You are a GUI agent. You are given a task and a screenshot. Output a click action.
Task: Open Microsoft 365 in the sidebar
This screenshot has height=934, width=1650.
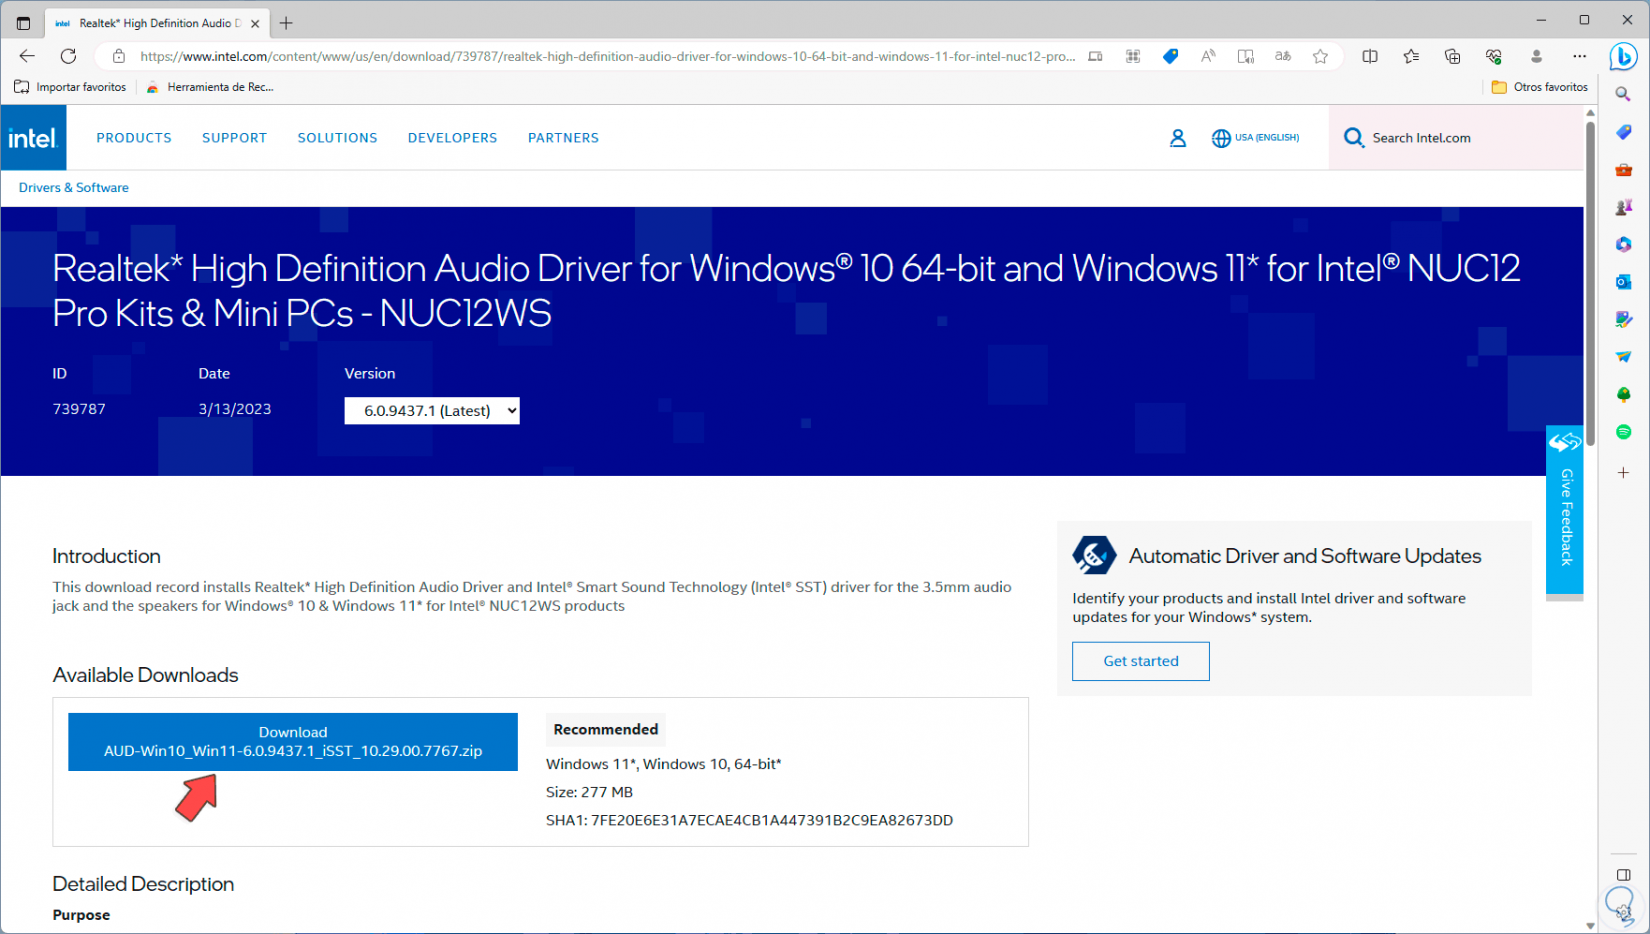pos(1623,244)
